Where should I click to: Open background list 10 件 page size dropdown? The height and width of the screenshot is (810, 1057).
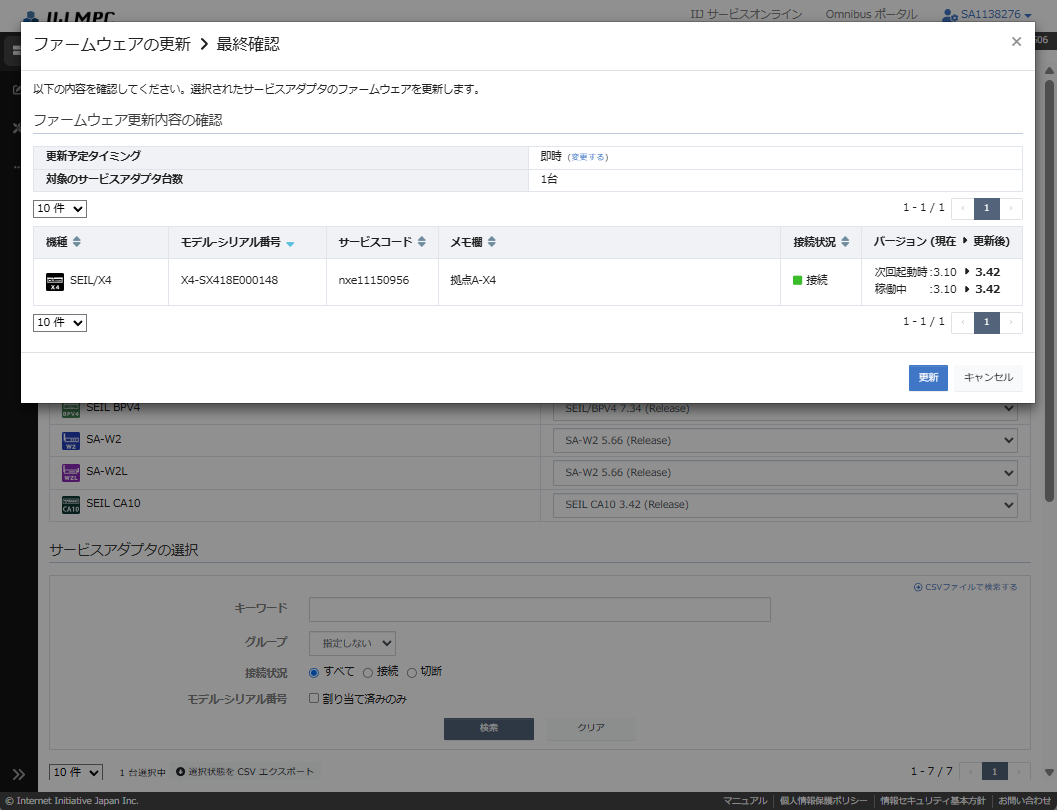tap(76, 772)
